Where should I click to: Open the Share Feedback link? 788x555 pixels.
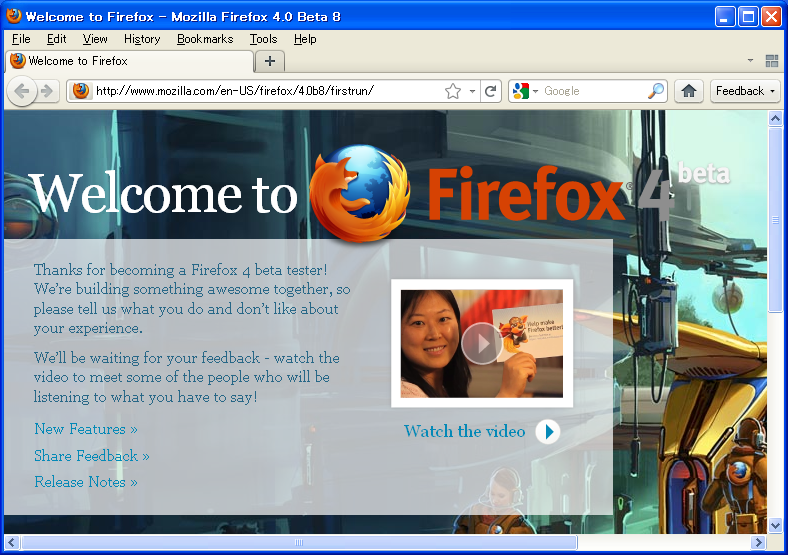92,456
